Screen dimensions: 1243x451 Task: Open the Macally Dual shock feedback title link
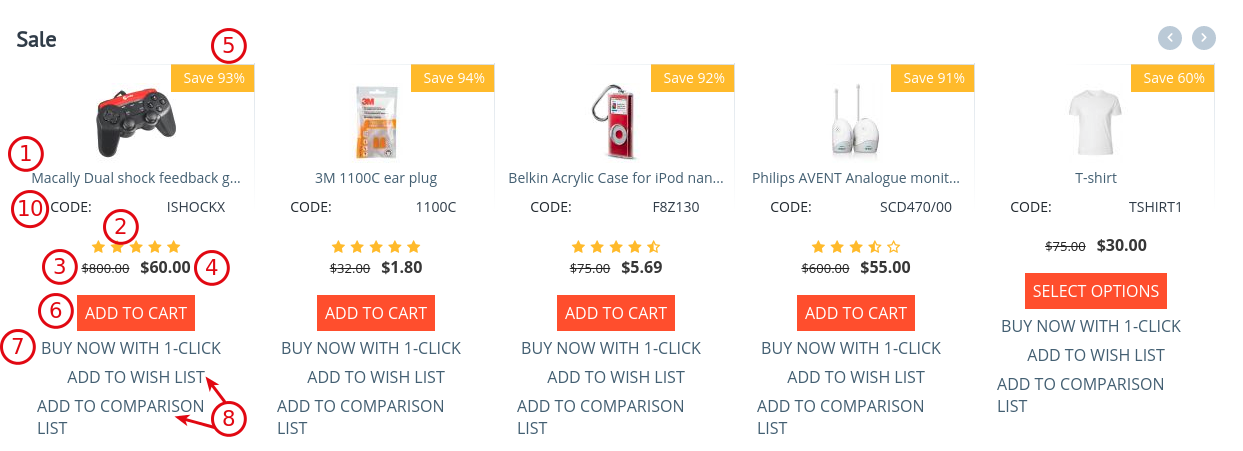tap(136, 178)
